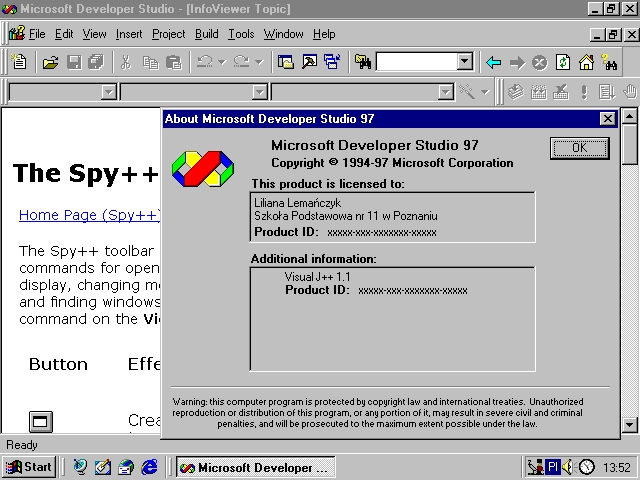Click the Spy++ window button icon in topic
This screenshot has height=480, width=640.
pyautogui.click(x=41, y=421)
